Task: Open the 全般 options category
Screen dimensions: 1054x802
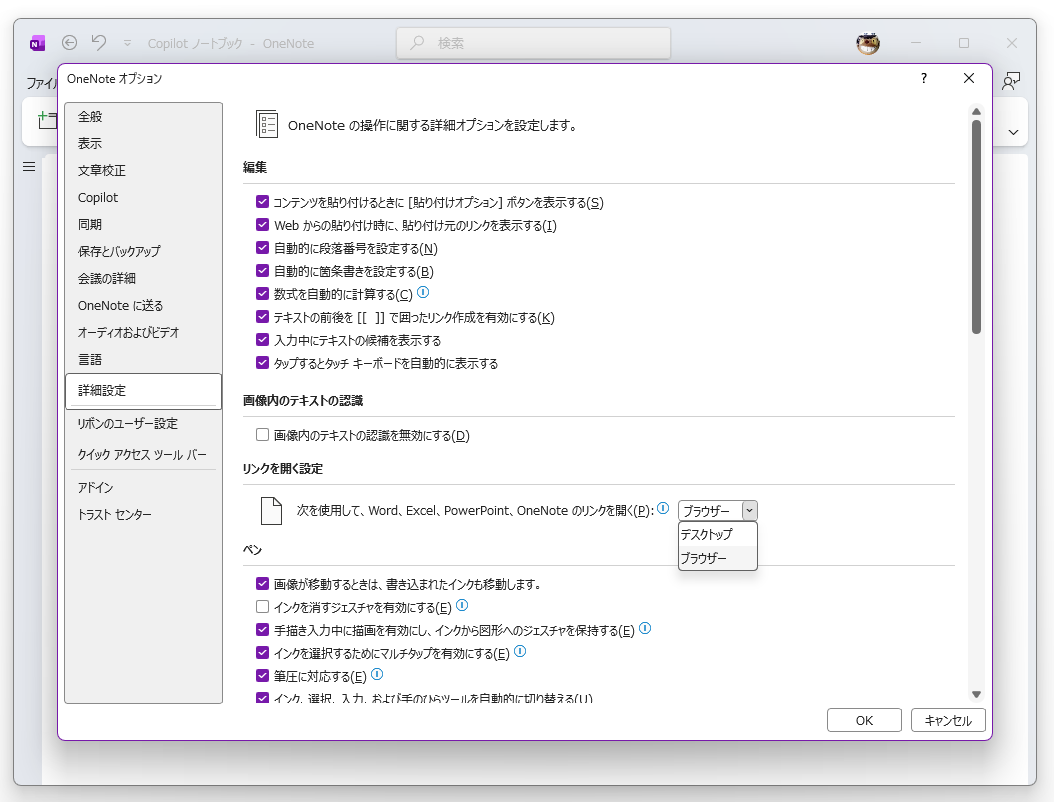Action: (x=143, y=116)
